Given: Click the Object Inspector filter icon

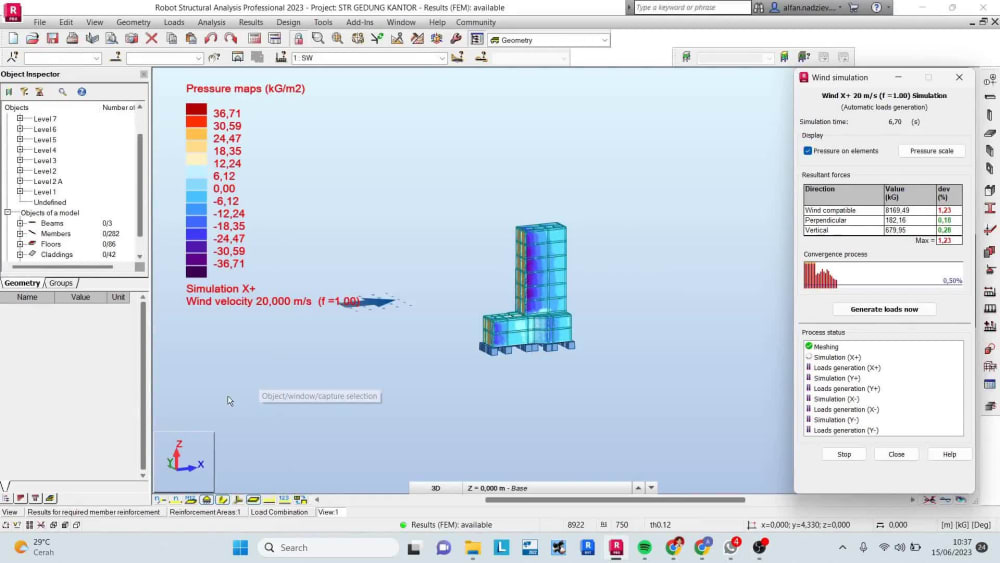Looking at the screenshot, I should click(24, 92).
